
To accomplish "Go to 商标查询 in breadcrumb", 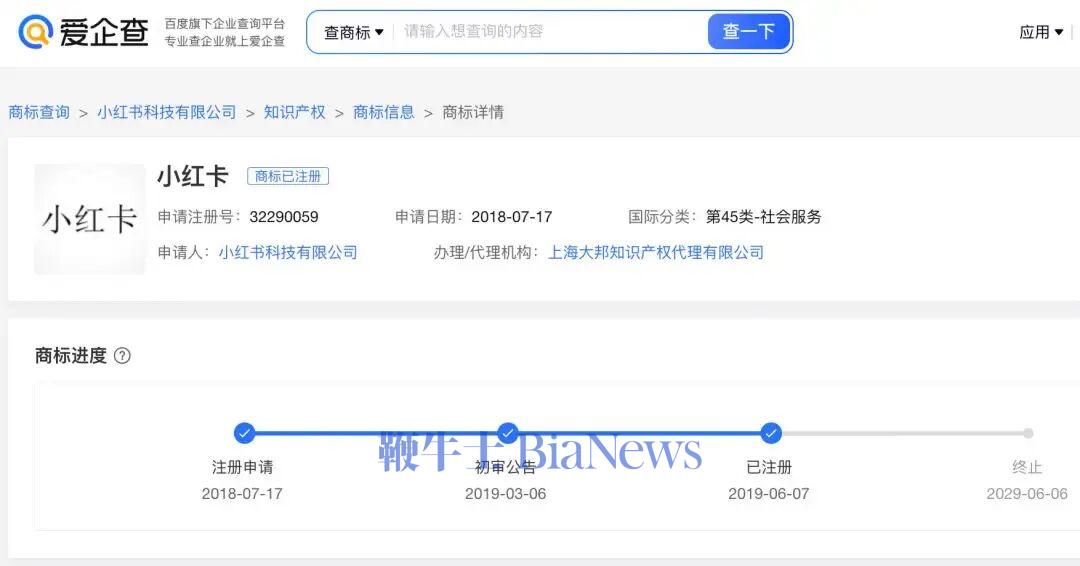I will (39, 112).
